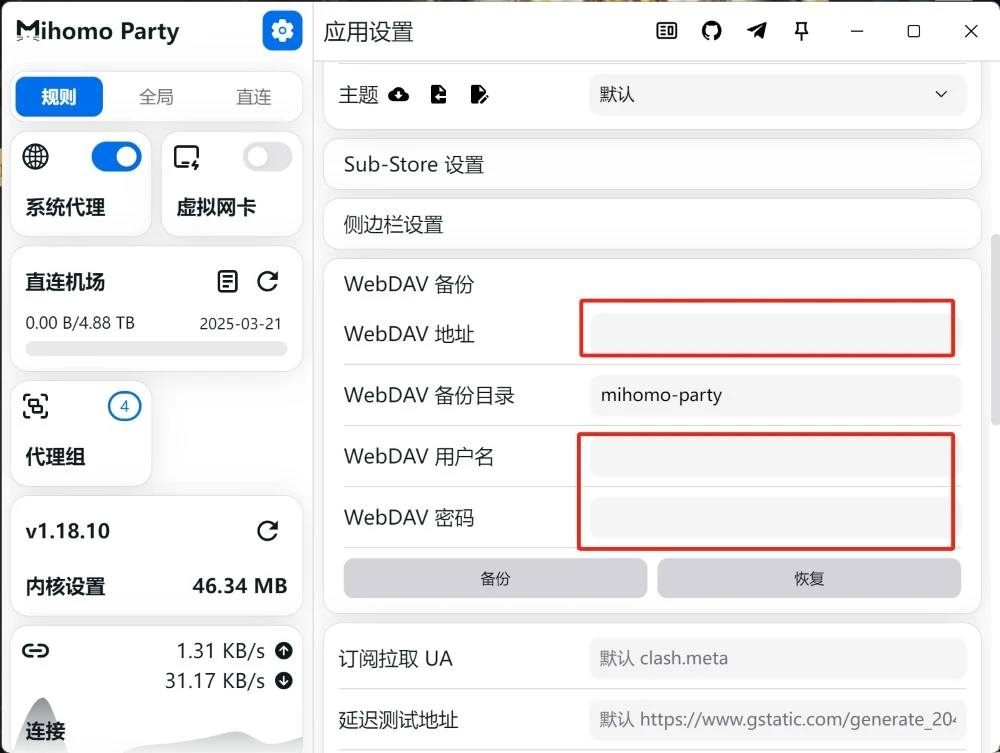Image resolution: width=1000 pixels, height=753 pixels.
Task: Open the Telegram paper plane icon
Action: (x=756, y=31)
